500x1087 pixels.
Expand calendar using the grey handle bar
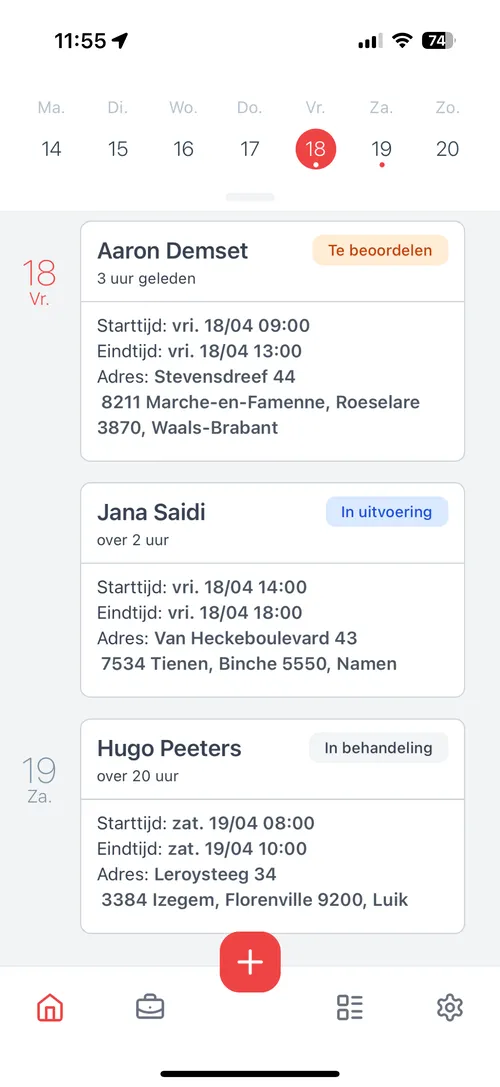(x=250, y=198)
